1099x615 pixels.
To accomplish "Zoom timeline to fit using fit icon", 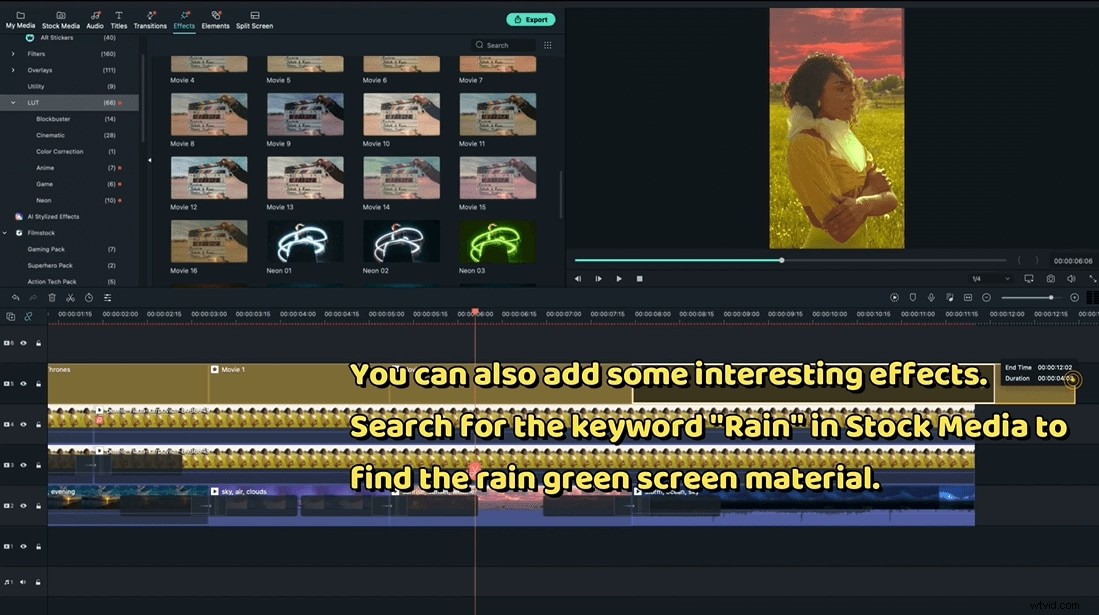I will pyautogui.click(x=1074, y=297).
